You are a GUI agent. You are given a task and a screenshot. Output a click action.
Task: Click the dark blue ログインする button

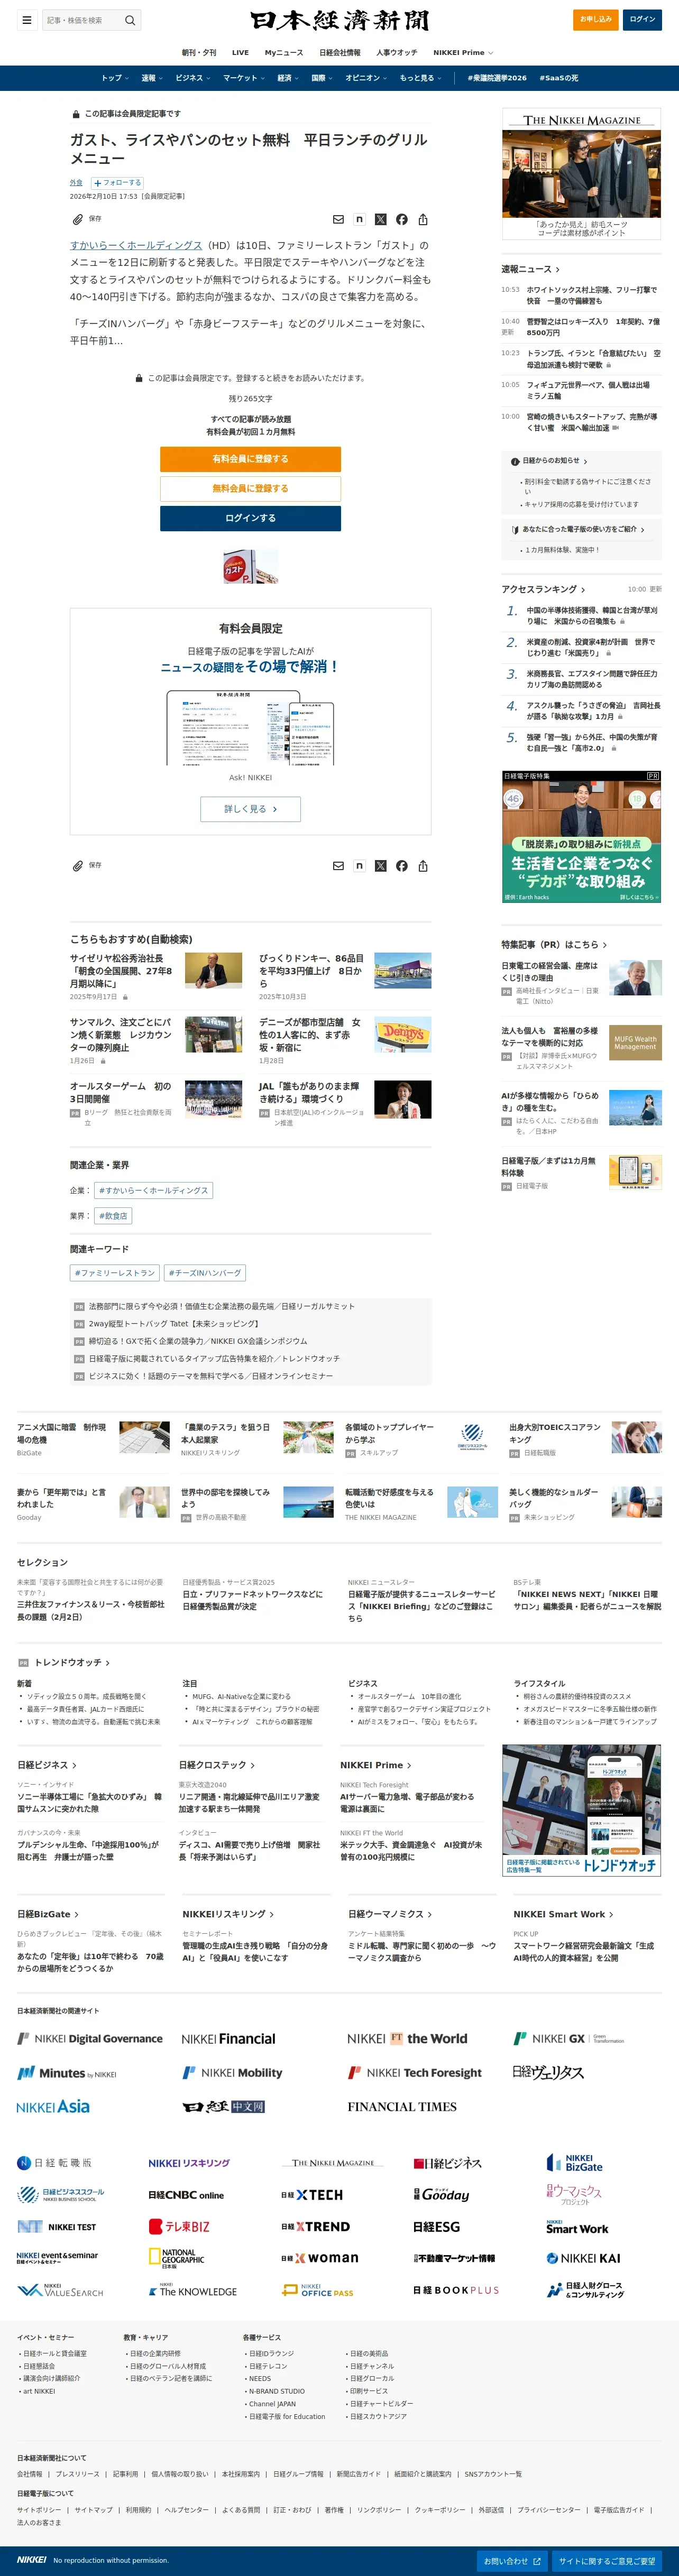point(250,518)
